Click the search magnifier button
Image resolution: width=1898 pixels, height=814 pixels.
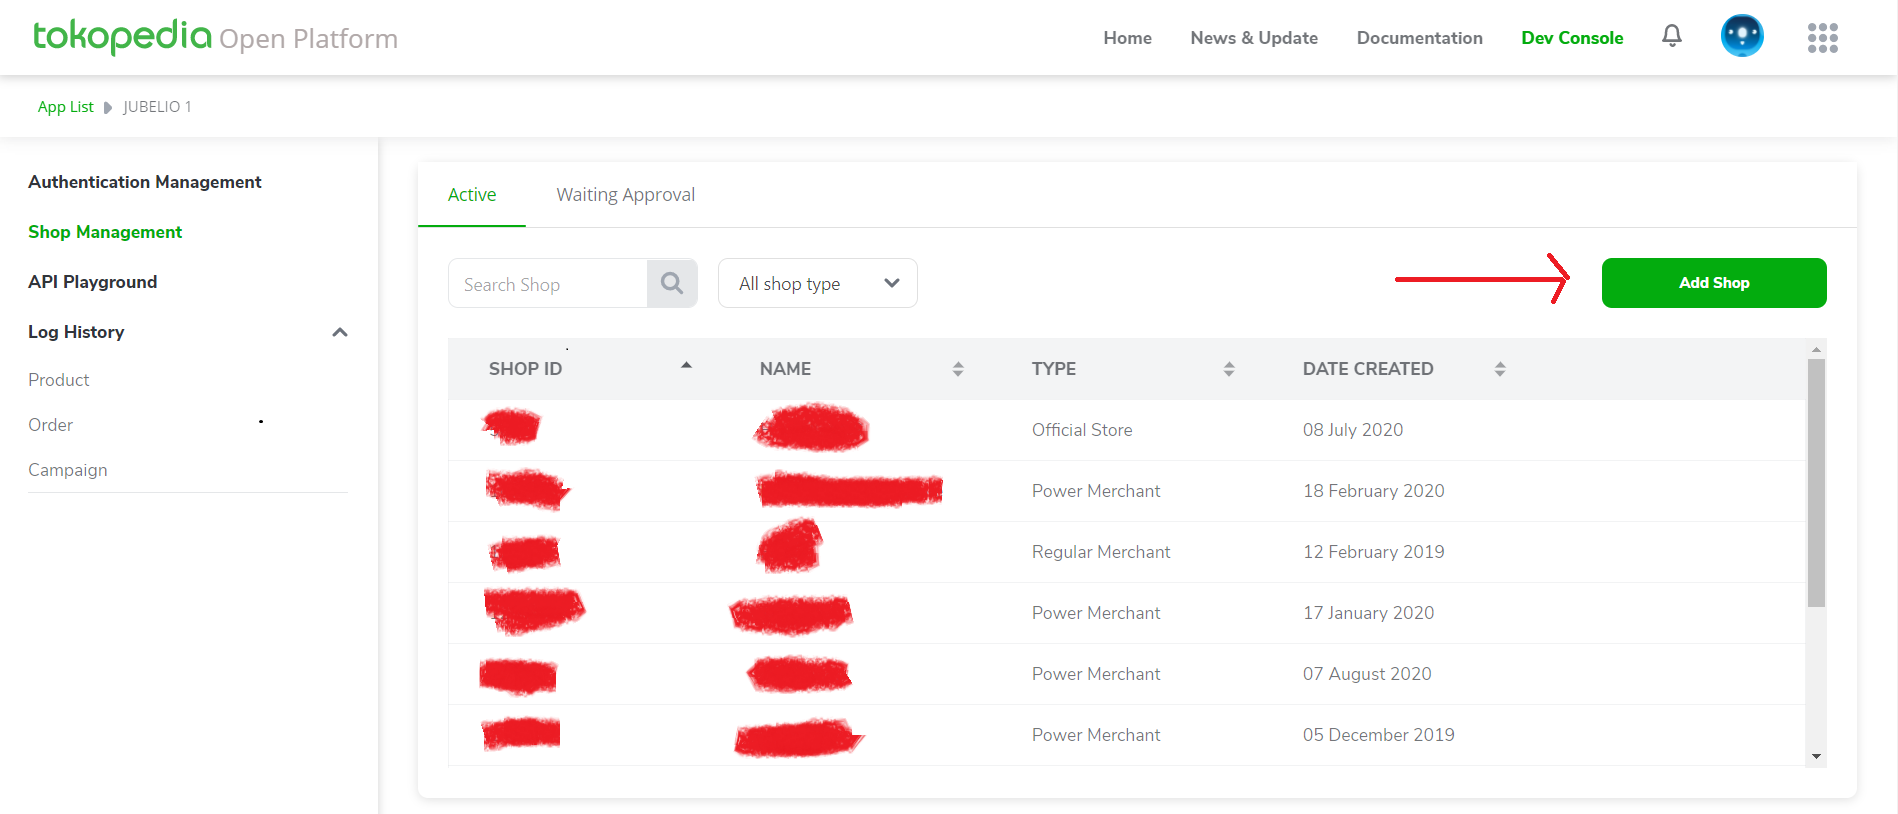coord(672,283)
